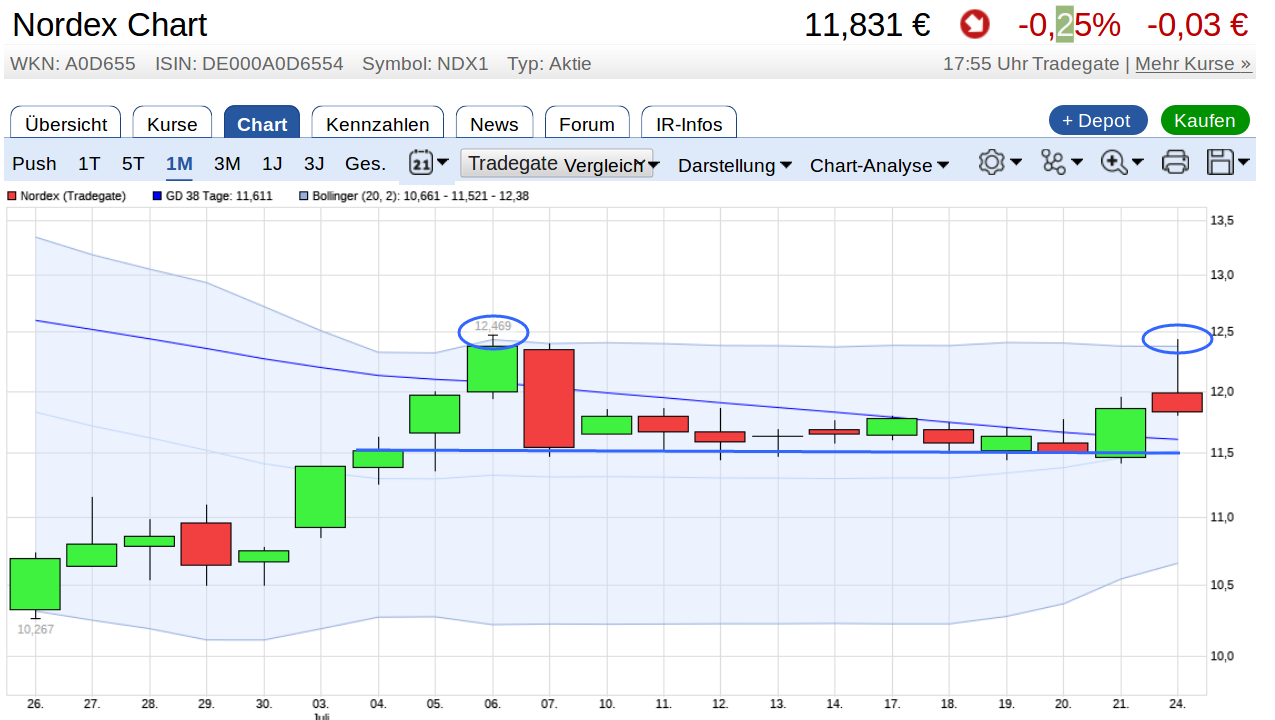Click the 11,831 € price value
The image size is (1275, 720).
(x=867, y=25)
